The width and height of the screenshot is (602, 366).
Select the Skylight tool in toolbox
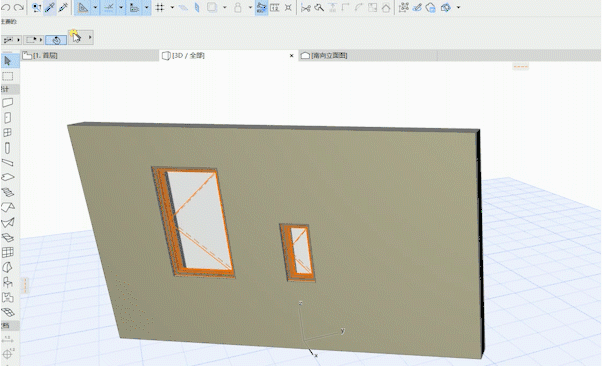coord(8,237)
